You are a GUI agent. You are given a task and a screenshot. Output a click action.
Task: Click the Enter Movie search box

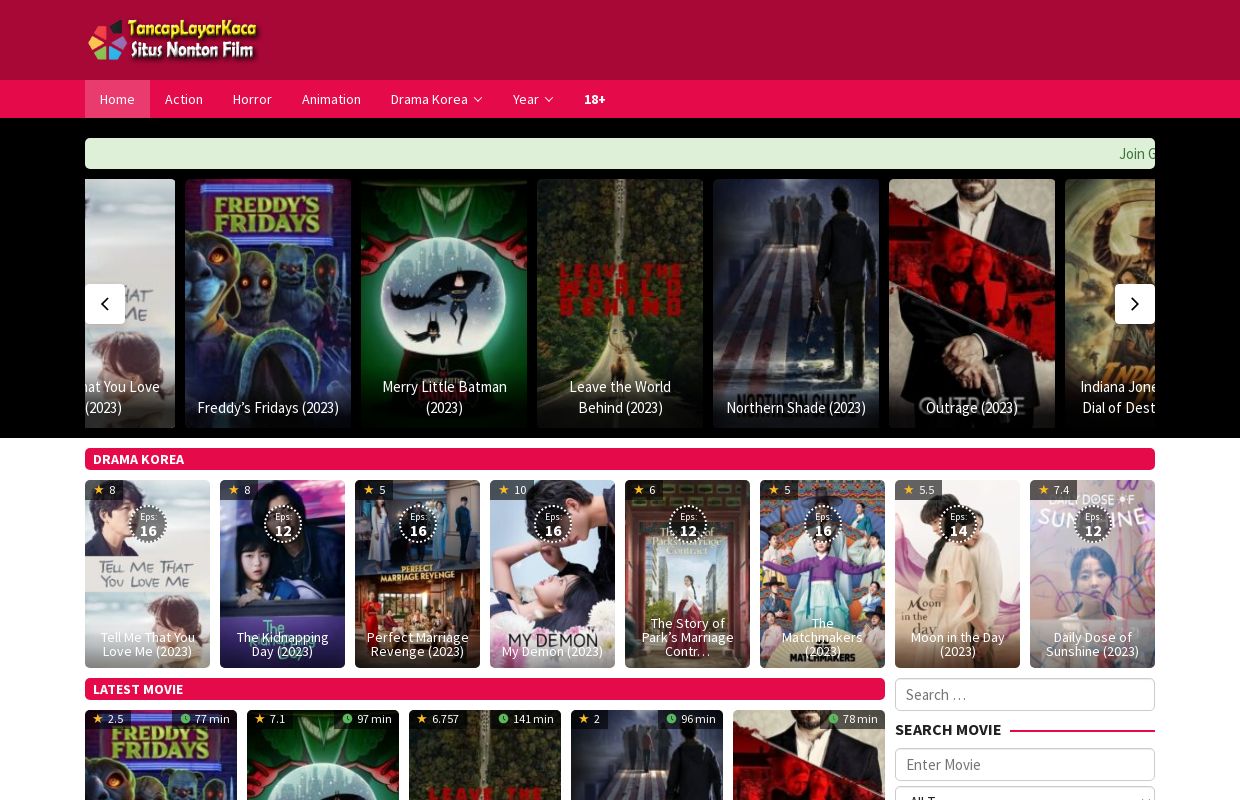[x=1025, y=764]
